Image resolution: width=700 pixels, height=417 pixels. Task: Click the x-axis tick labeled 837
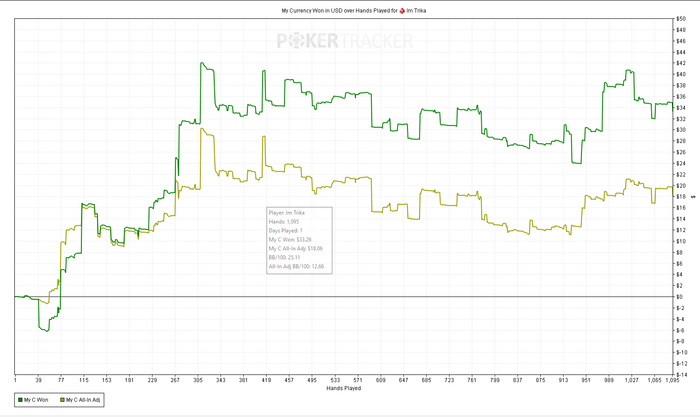click(x=517, y=380)
